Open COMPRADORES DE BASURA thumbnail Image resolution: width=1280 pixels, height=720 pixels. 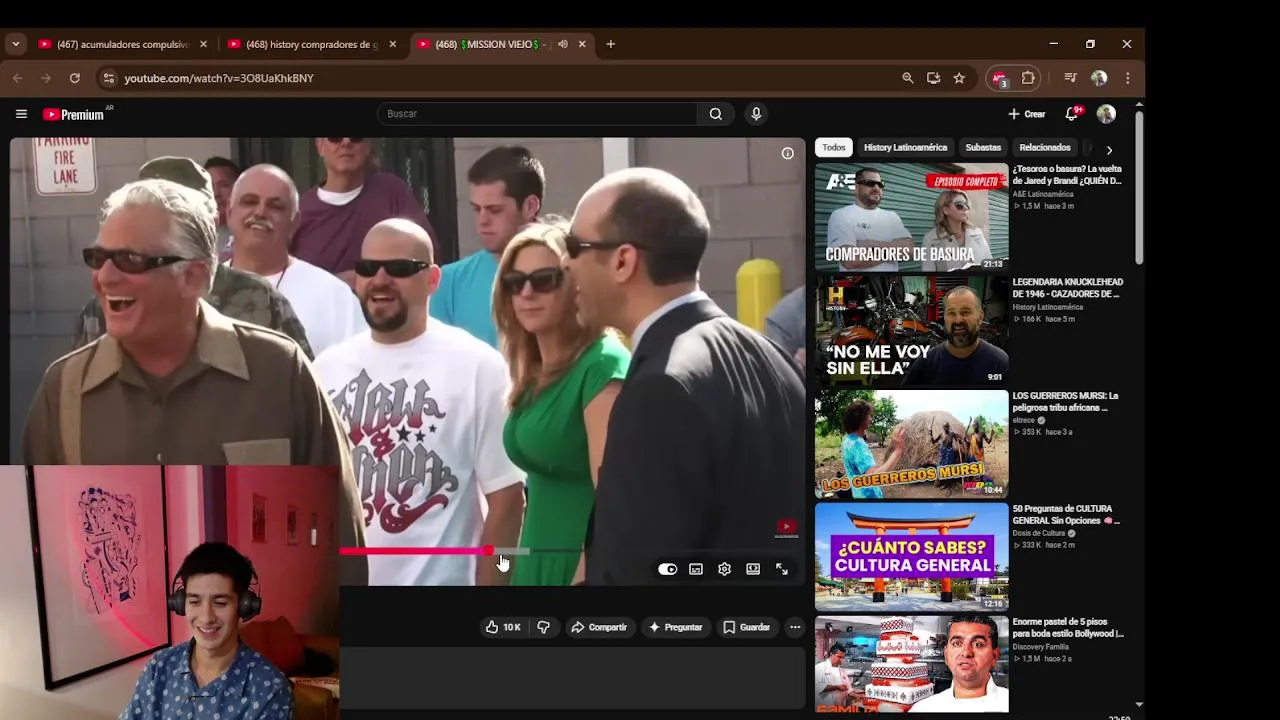point(911,217)
